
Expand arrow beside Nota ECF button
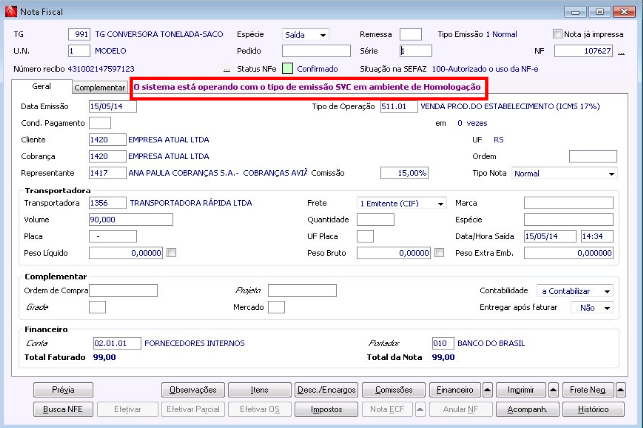click(420, 409)
